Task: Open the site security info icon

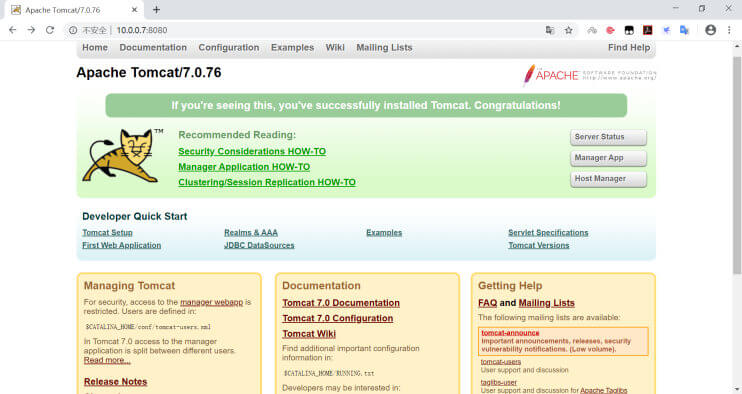Action: 73,30
